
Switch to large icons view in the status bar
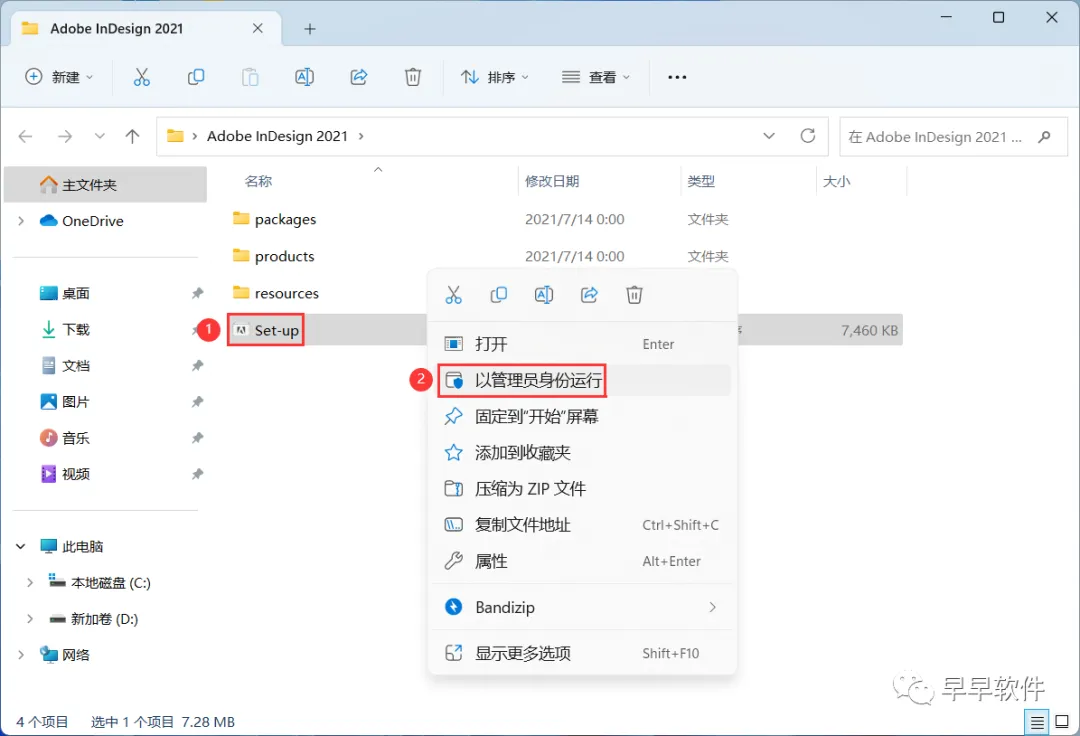(1062, 722)
